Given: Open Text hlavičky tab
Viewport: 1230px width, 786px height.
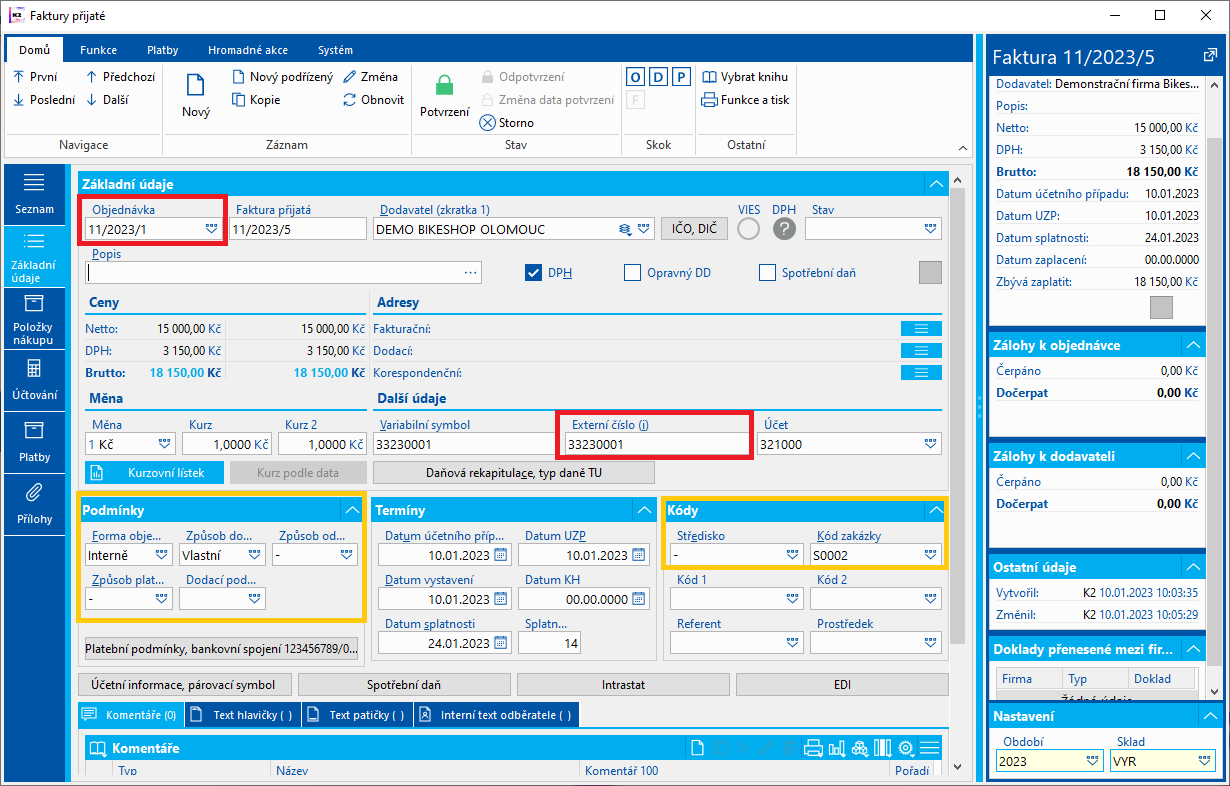Looking at the screenshot, I should pos(243,715).
